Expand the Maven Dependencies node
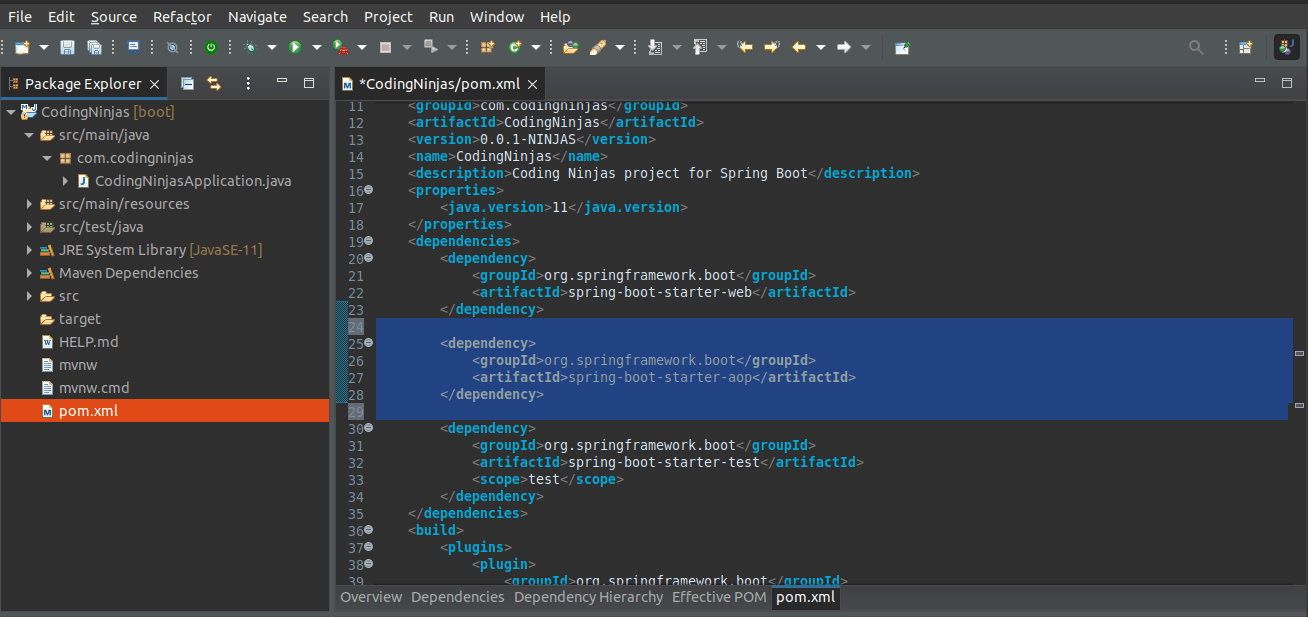 [x=28, y=272]
